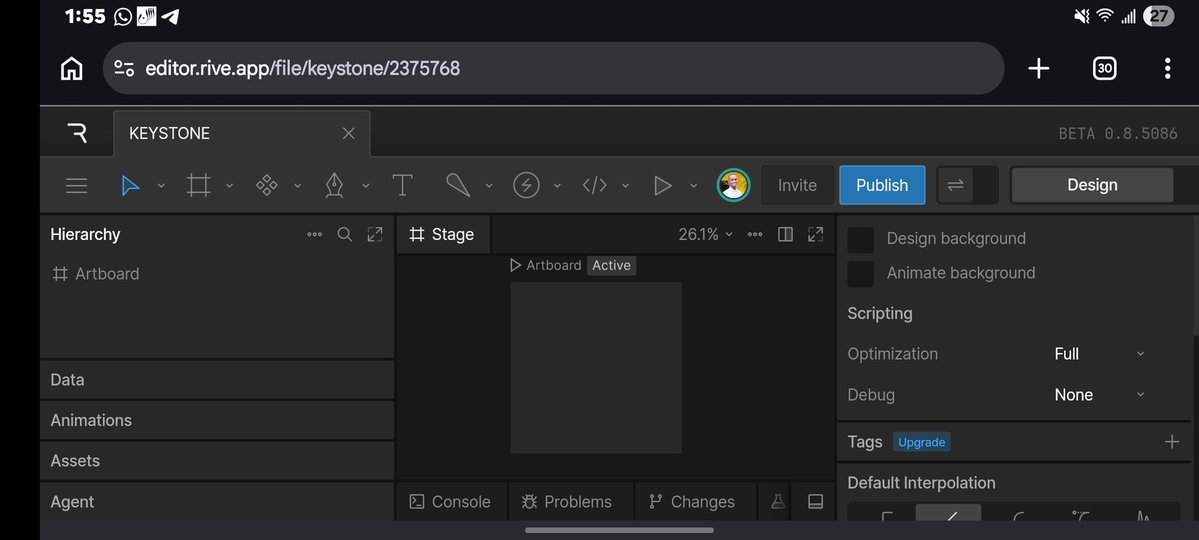The width and height of the screenshot is (1199, 540).
Task: Open the Hierarchy panel more options
Action: tap(314, 235)
